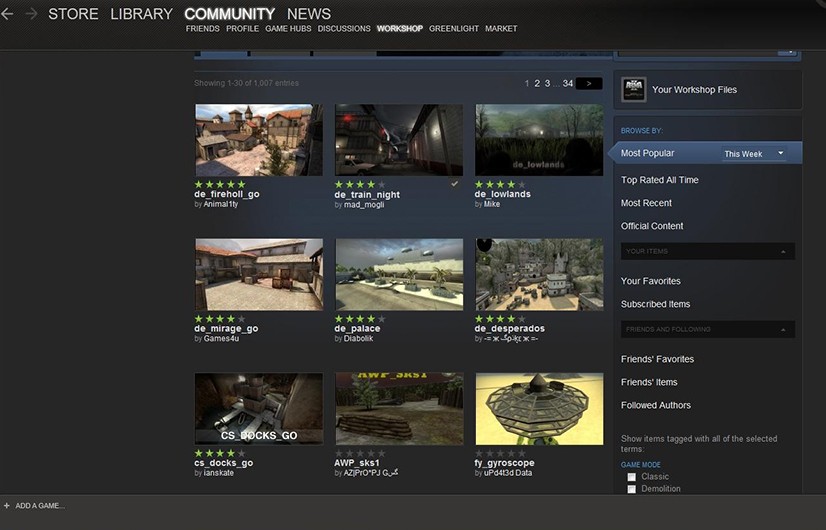Open the cs_docks_go map thumbnail
The width and height of the screenshot is (826, 530).
click(x=259, y=409)
